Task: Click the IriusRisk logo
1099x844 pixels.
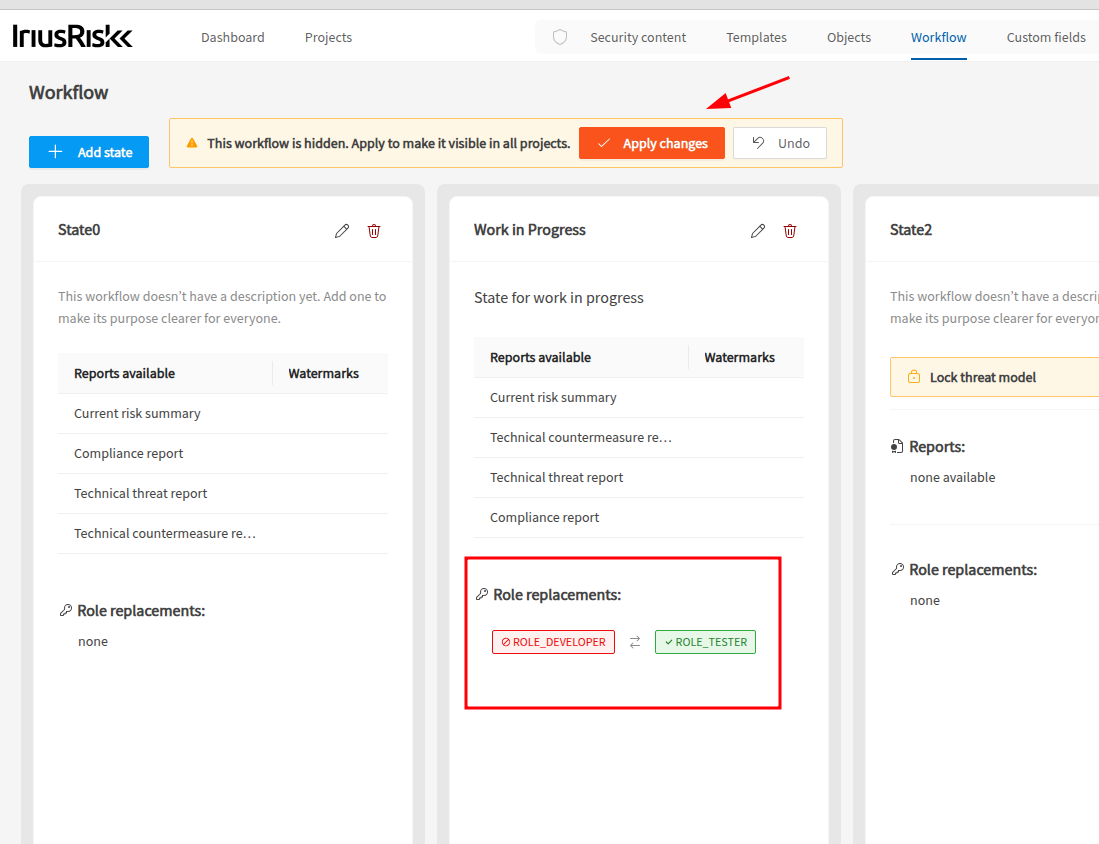Action: (72, 36)
